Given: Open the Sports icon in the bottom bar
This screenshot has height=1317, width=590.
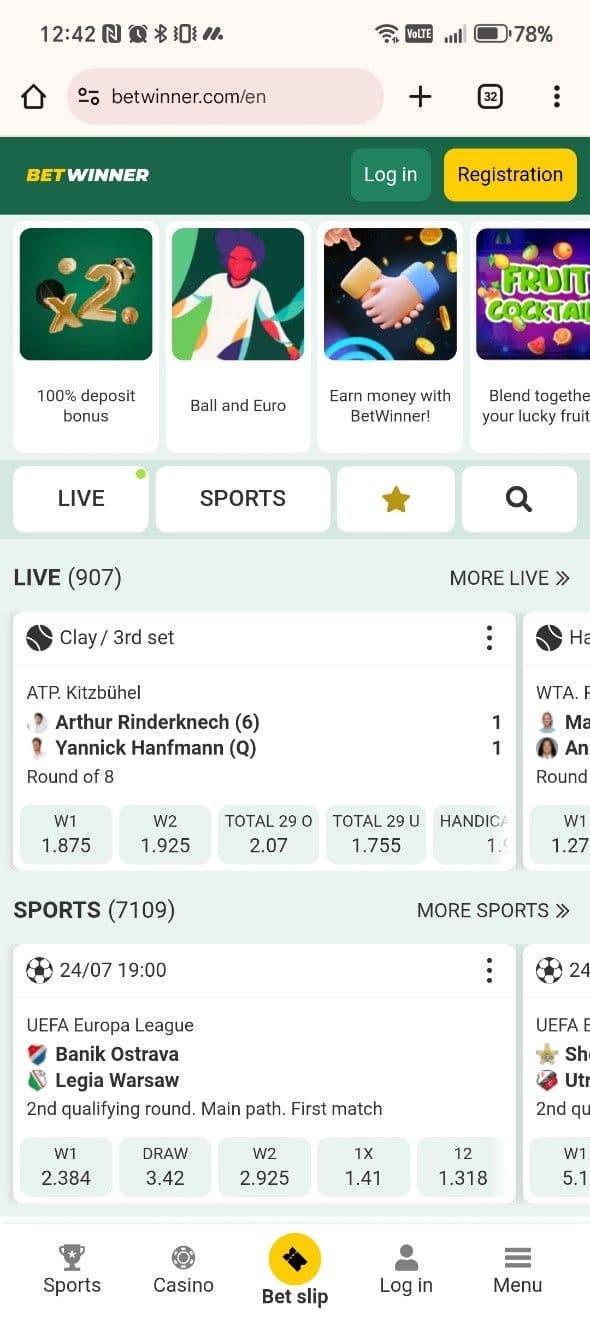Looking at the screenshot, I should pyautogui.click(x=71, y=1270).
